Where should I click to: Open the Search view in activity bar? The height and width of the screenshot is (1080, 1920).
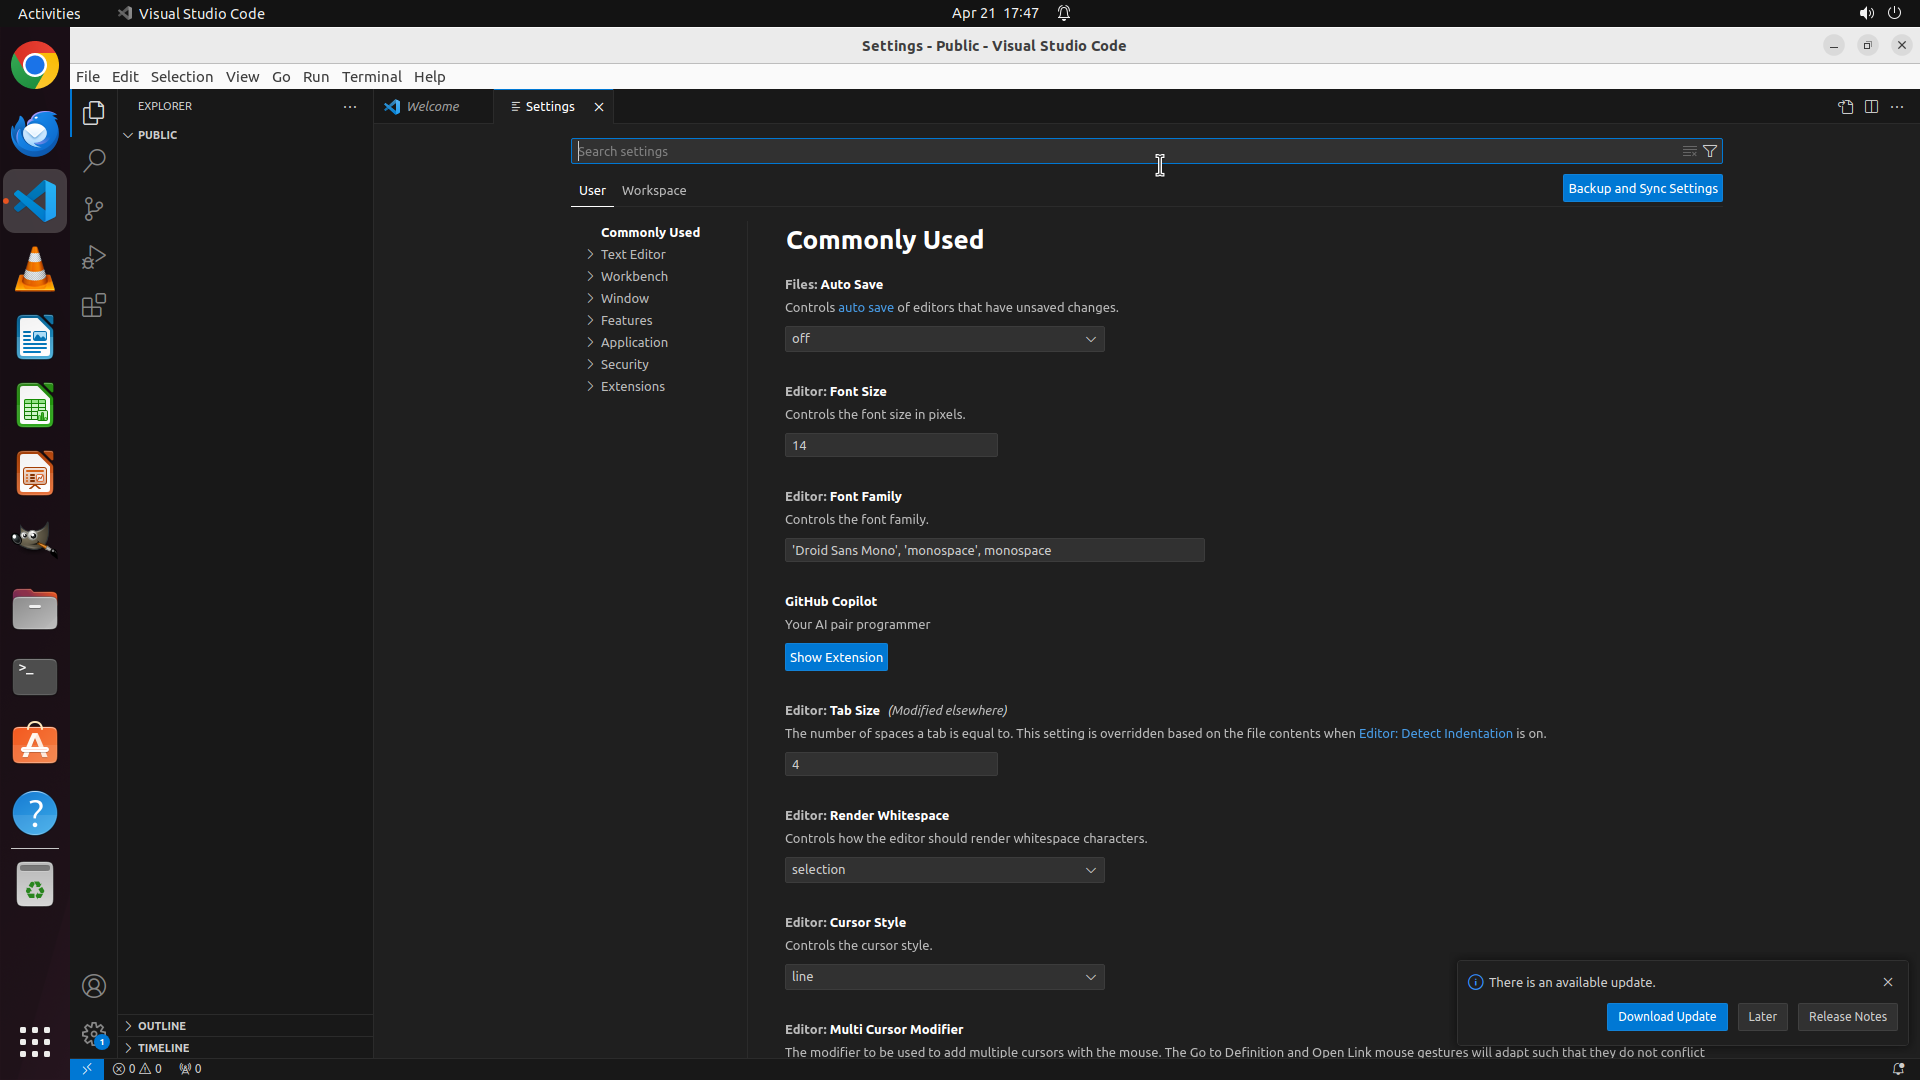point(94,160)
